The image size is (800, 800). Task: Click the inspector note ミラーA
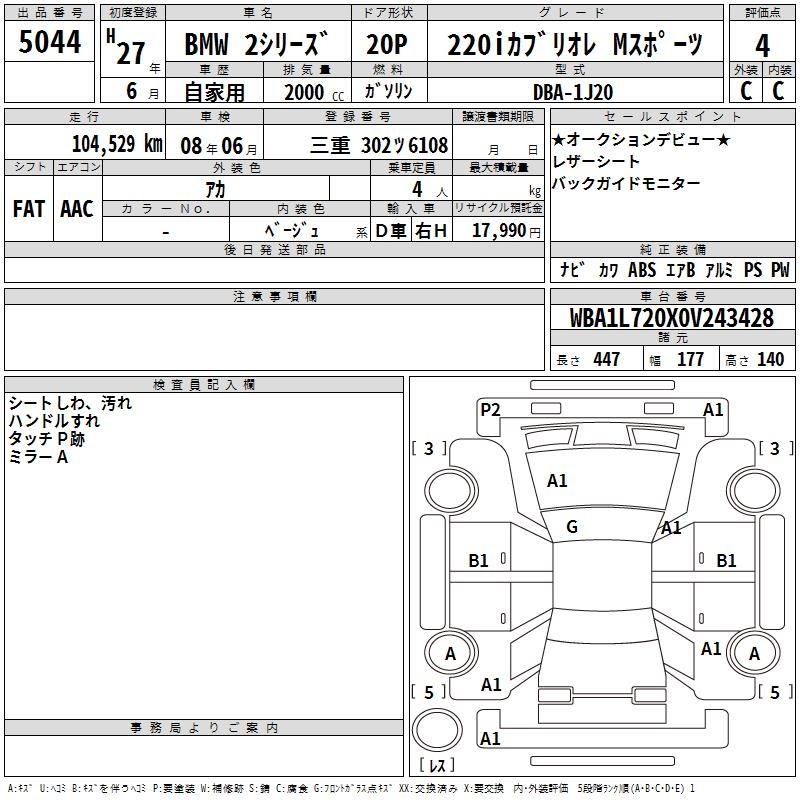[38, 457]
